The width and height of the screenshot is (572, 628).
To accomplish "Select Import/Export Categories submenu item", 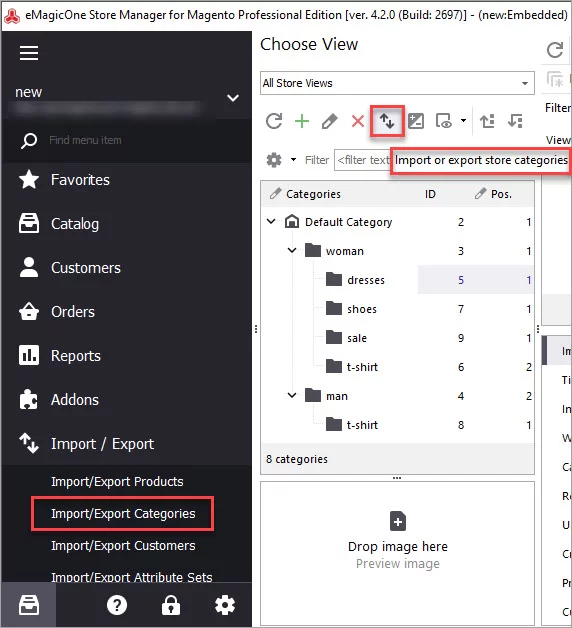I will [x=123, y=513].
